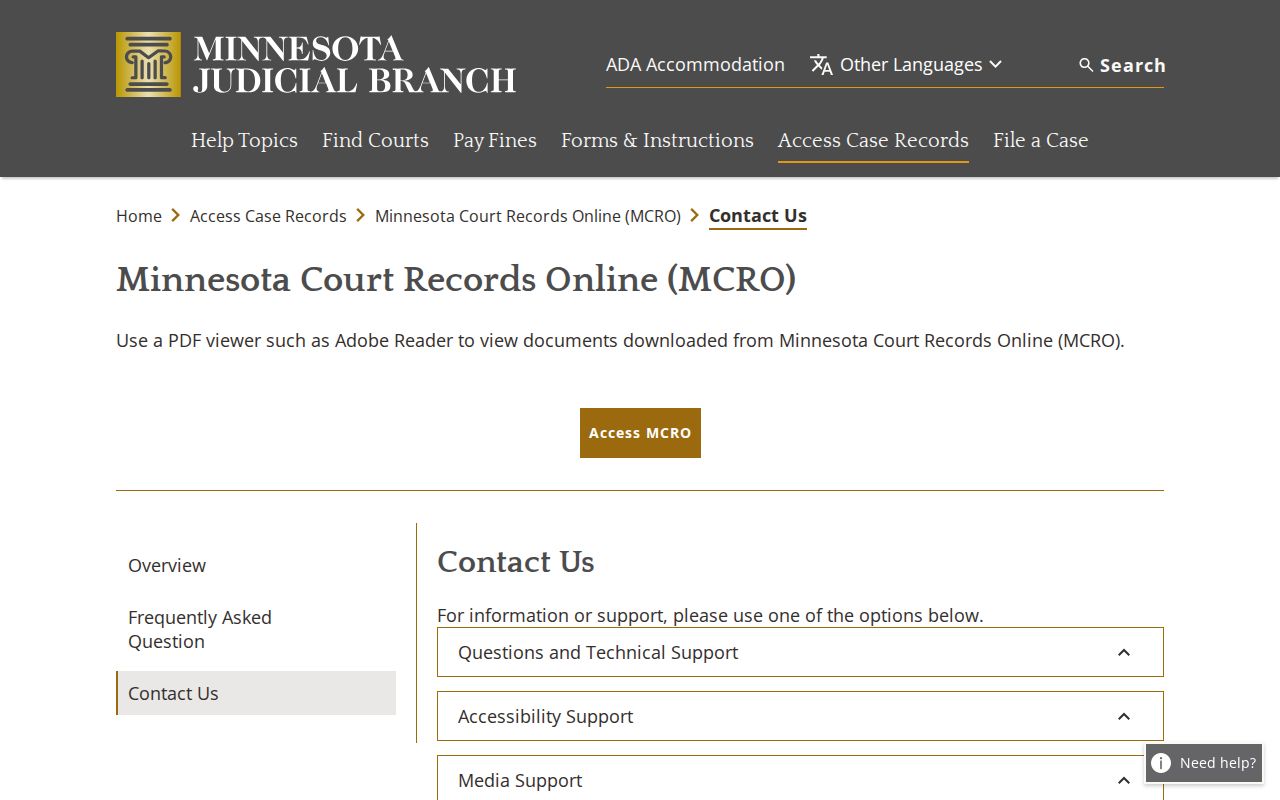Open Access Case Records breadcrumb link
Screen dimensions: 1280x800
268,216
